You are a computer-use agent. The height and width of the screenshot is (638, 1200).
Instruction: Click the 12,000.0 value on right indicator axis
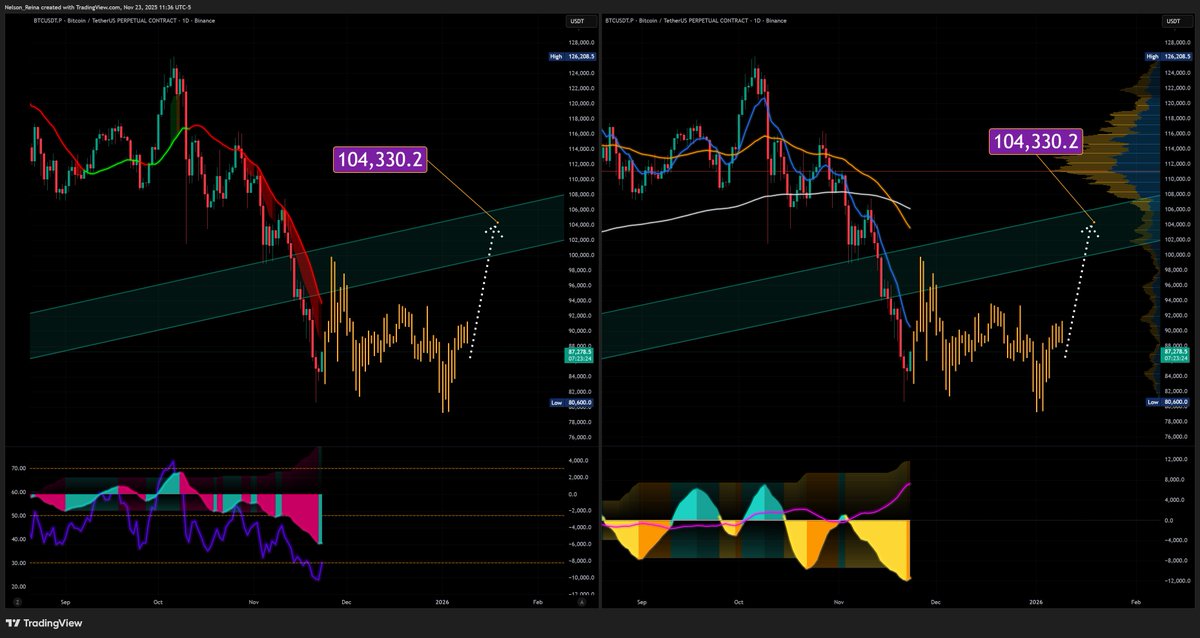1176,459
